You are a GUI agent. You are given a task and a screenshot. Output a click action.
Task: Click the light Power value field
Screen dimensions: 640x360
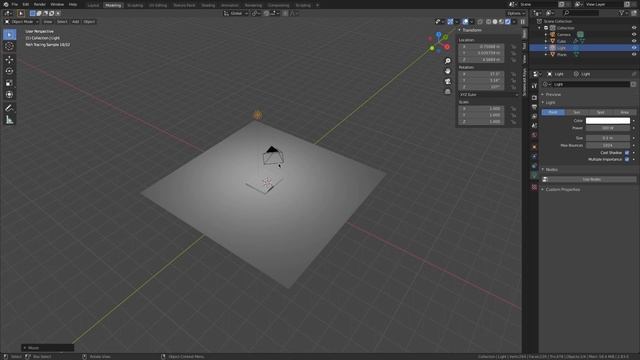(x=608, y=128)
